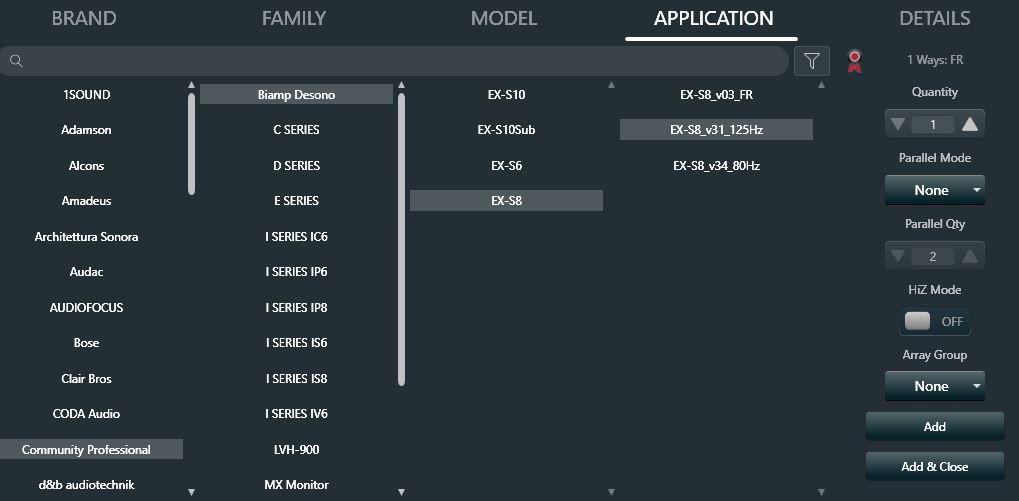1019x501 pixels.
Task: Select Bose brand
Action: [x=86, y=342]
